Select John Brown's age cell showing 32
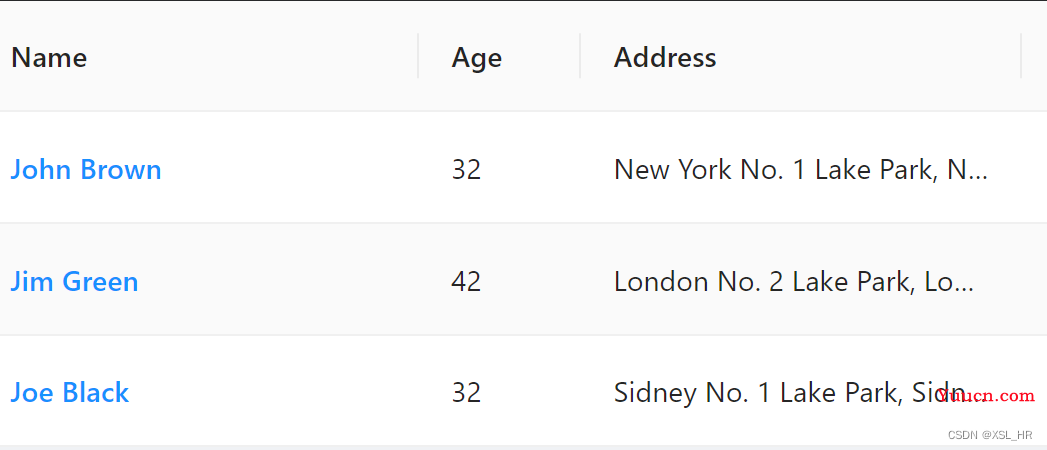Viewport: 1047px width, 450px height. (x=466, y=170)
